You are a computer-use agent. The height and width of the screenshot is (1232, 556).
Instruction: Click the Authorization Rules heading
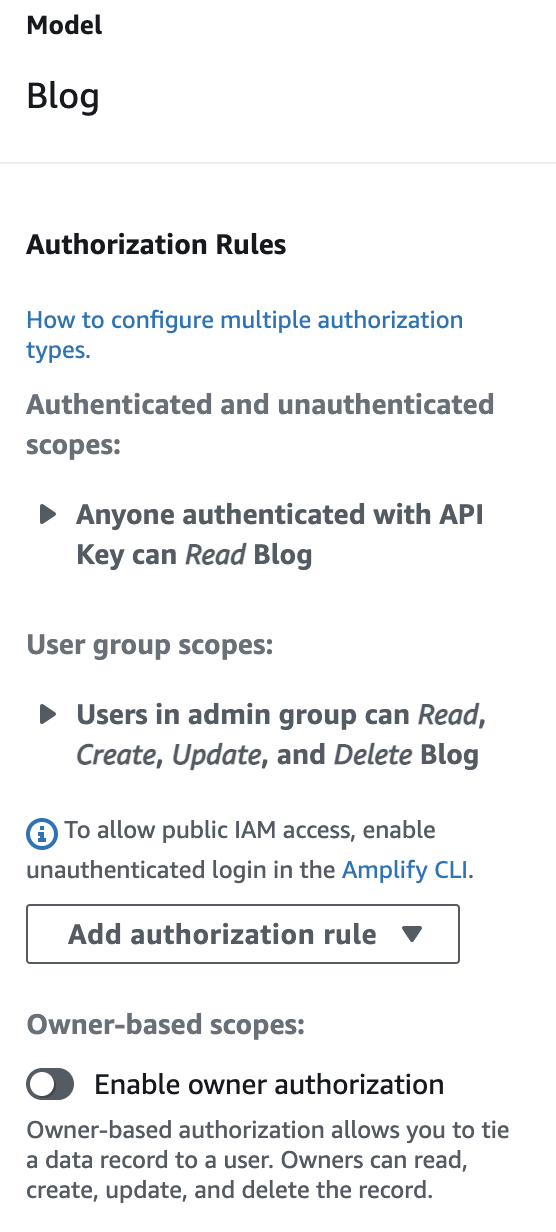coord(156,245)
